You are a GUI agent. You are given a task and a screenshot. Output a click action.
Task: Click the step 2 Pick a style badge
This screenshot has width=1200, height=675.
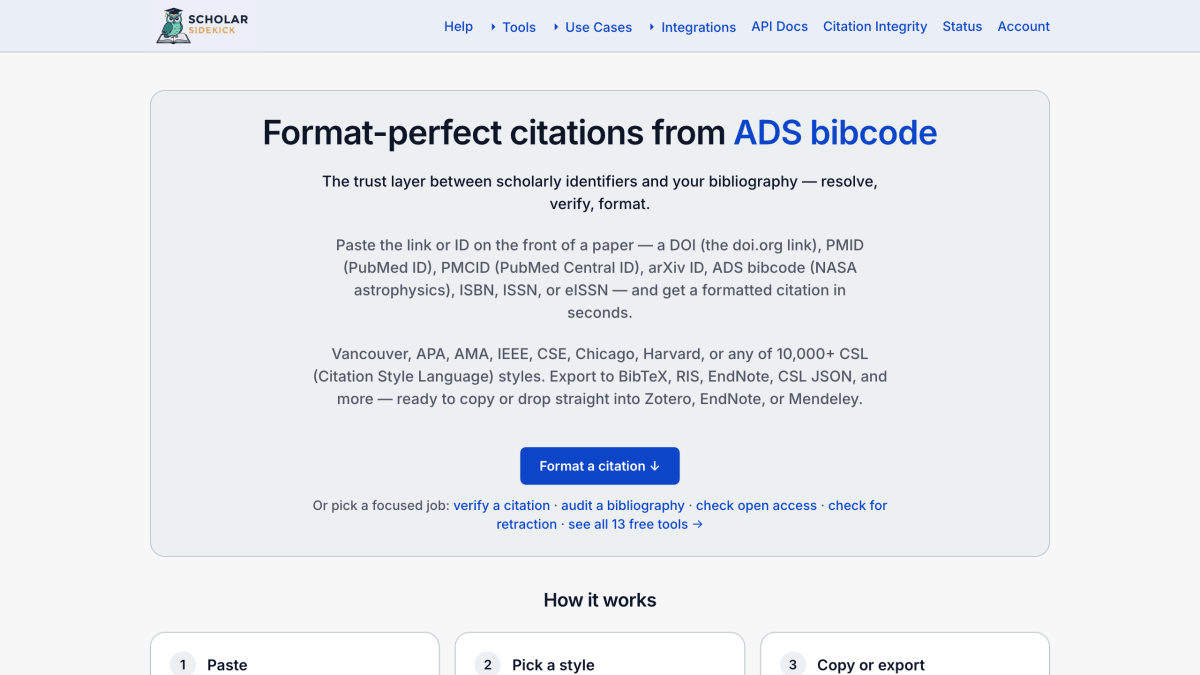click(487, 664)
